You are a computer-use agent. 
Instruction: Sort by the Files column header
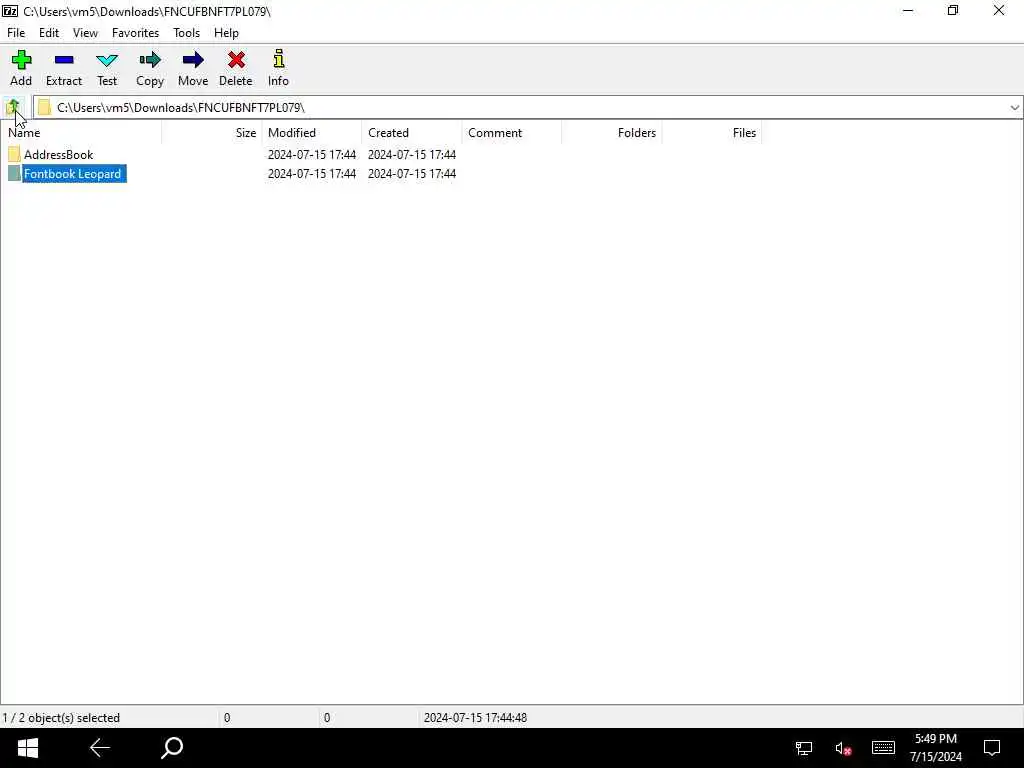712,133
